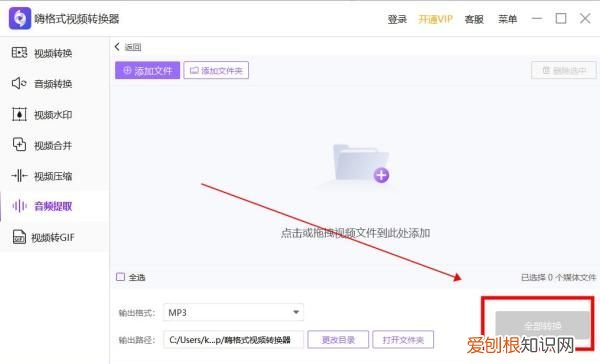Close the converter window

585,18
